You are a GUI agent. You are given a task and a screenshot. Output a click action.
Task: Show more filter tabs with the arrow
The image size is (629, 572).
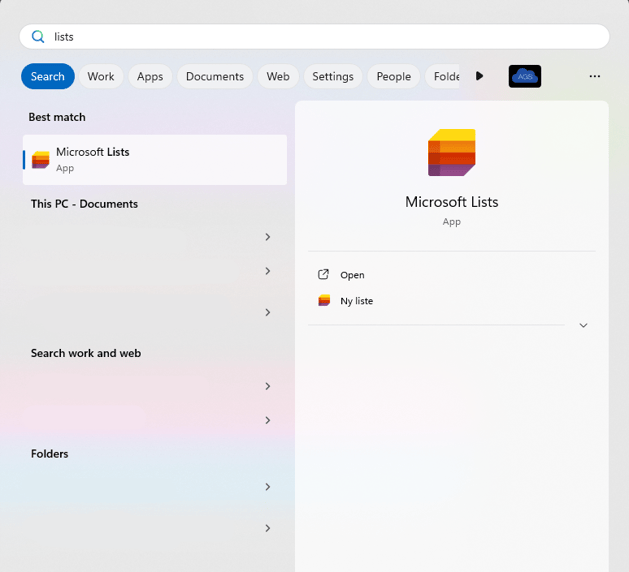click(x=479, y=76)
